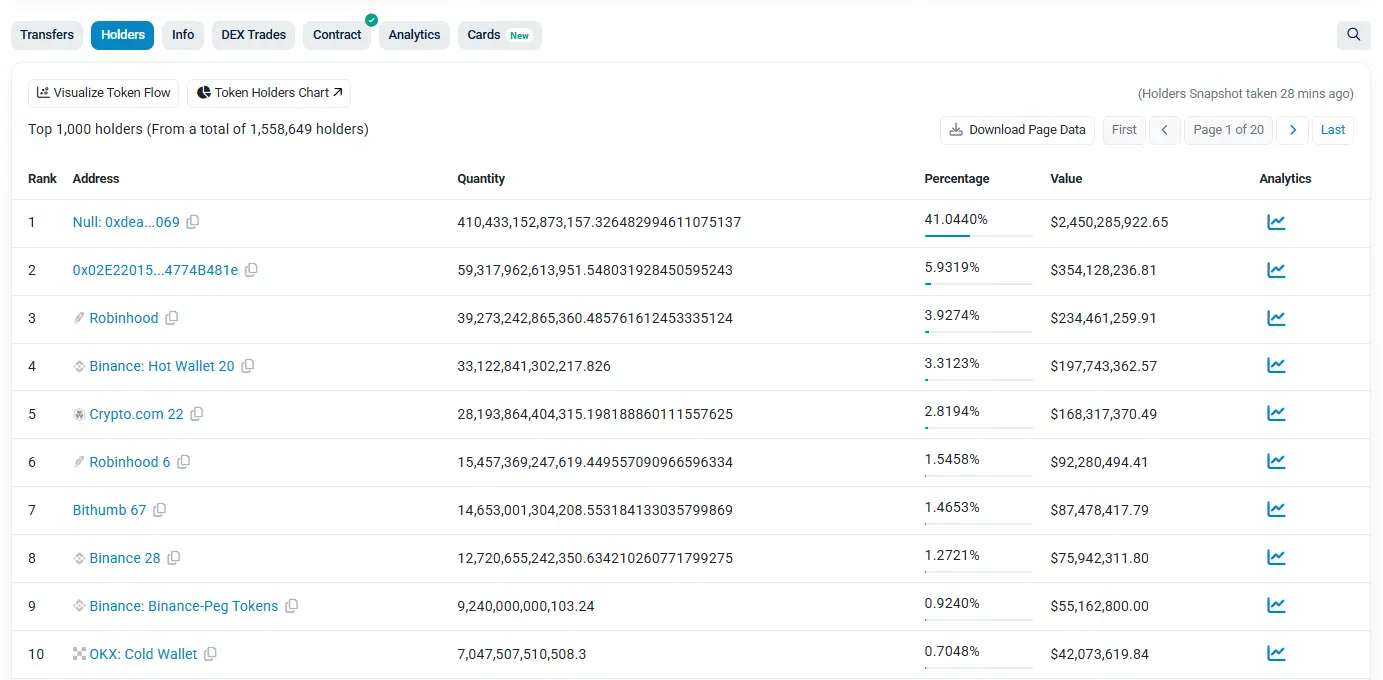Viewport: 1383px width, 680px height.
Task: Open token search via magnifier icon
Action: click(1353, 34)
